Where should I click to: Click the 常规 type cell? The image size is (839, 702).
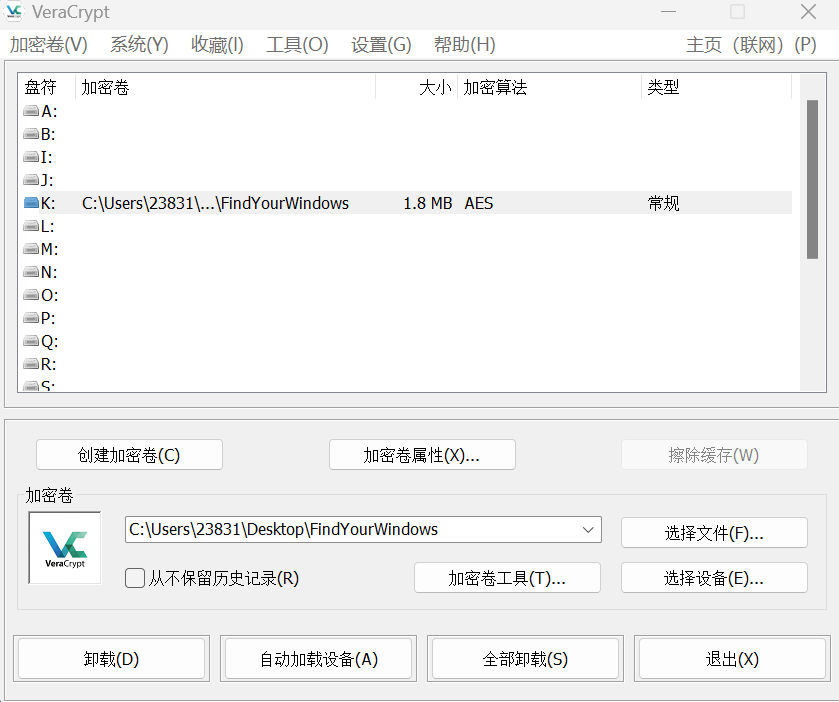[663, 203]
